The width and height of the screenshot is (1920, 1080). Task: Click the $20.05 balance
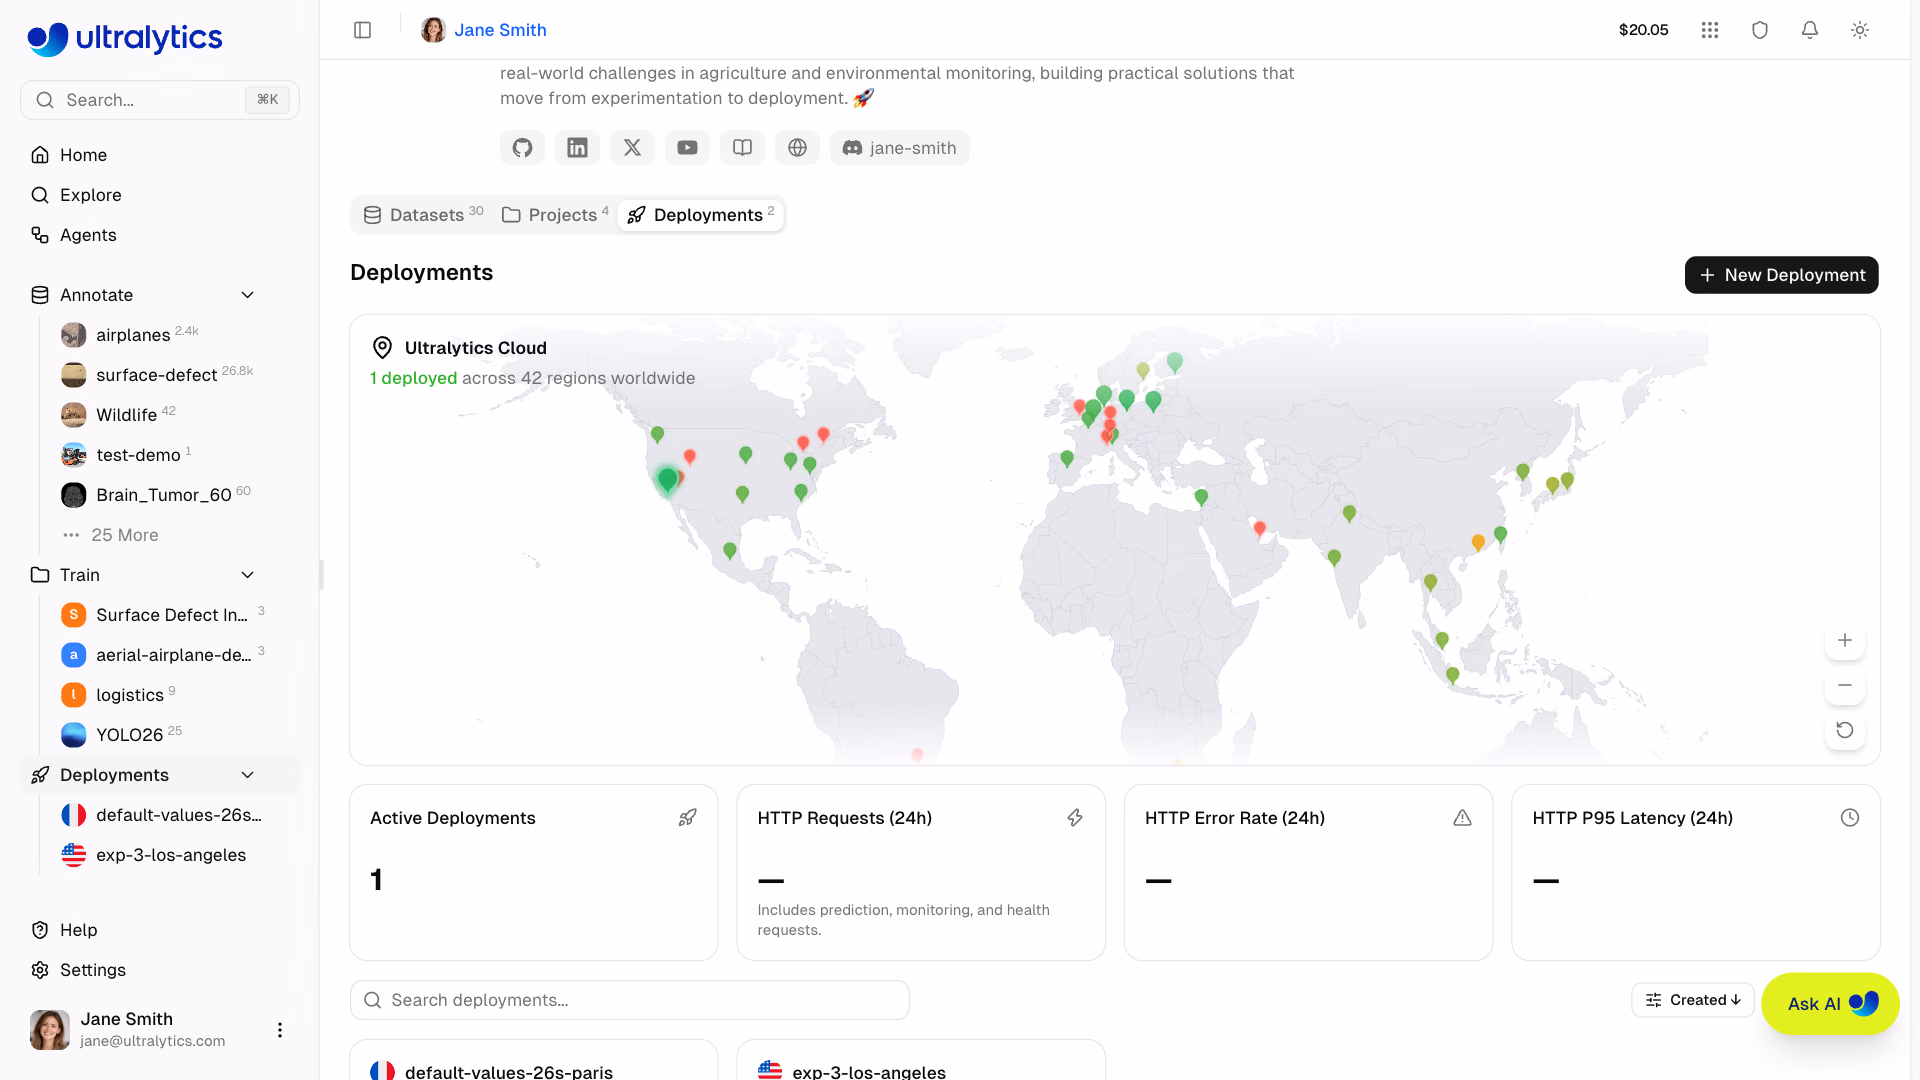click(x=1643, y=30)
